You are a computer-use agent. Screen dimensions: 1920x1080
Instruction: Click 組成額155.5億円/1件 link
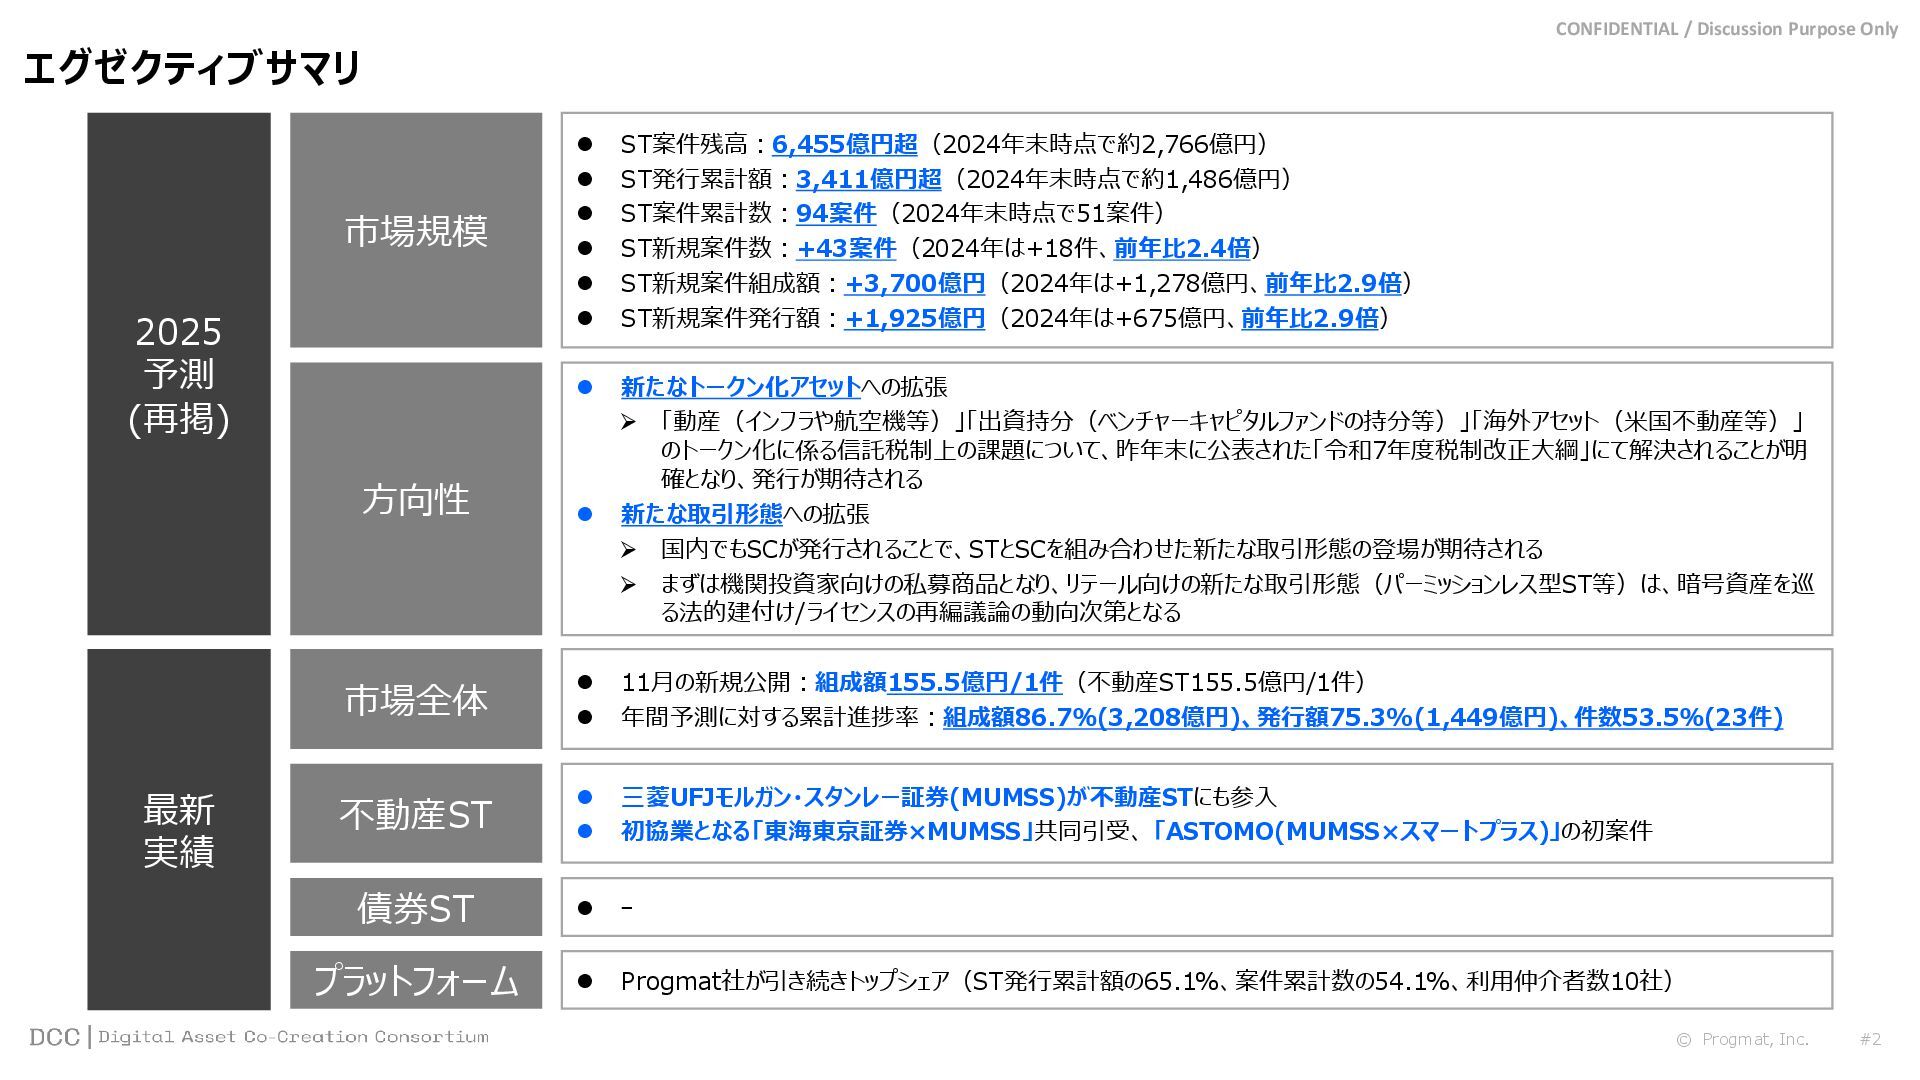938,682
